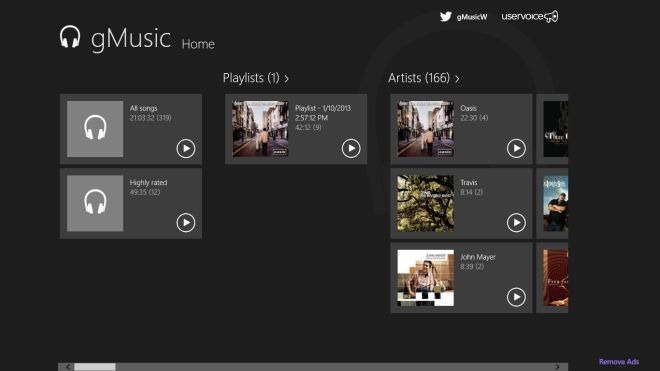Click the horizontal scrollbar thumb
The image size is (660, 371).
coord(95,367)
